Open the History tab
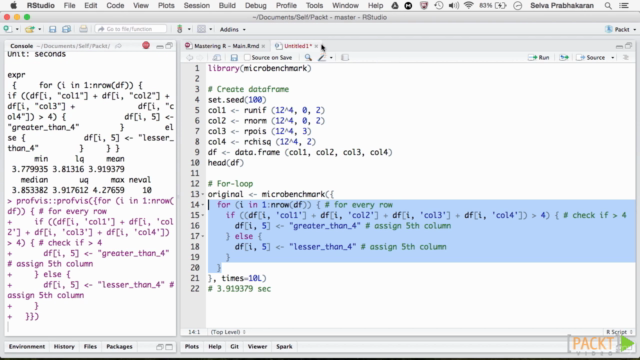The width and height of the screenshot is (640, 360). [64, 347]
